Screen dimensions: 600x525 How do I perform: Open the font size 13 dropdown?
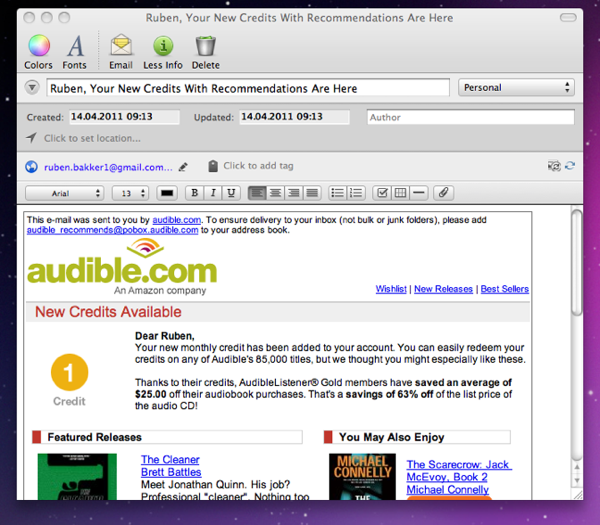130,193
